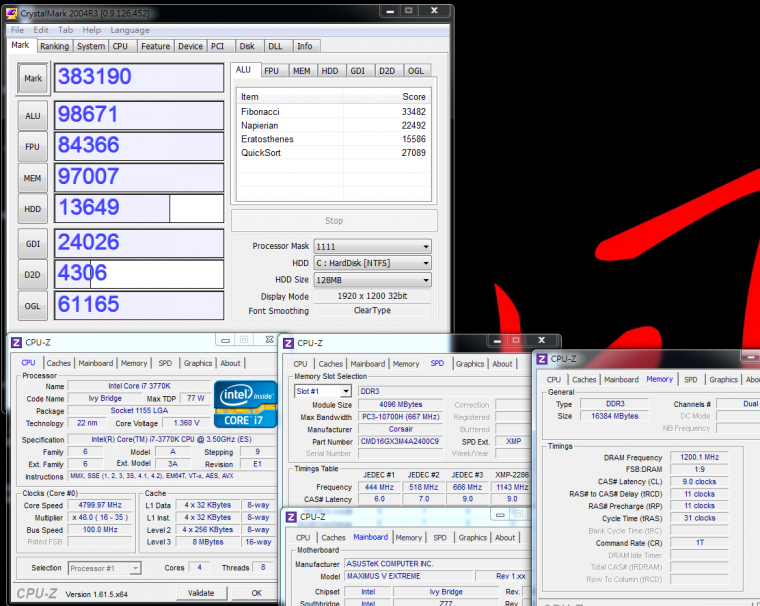Click the Validate button in CPU-Z
The image size is (760, 606).
201,593
